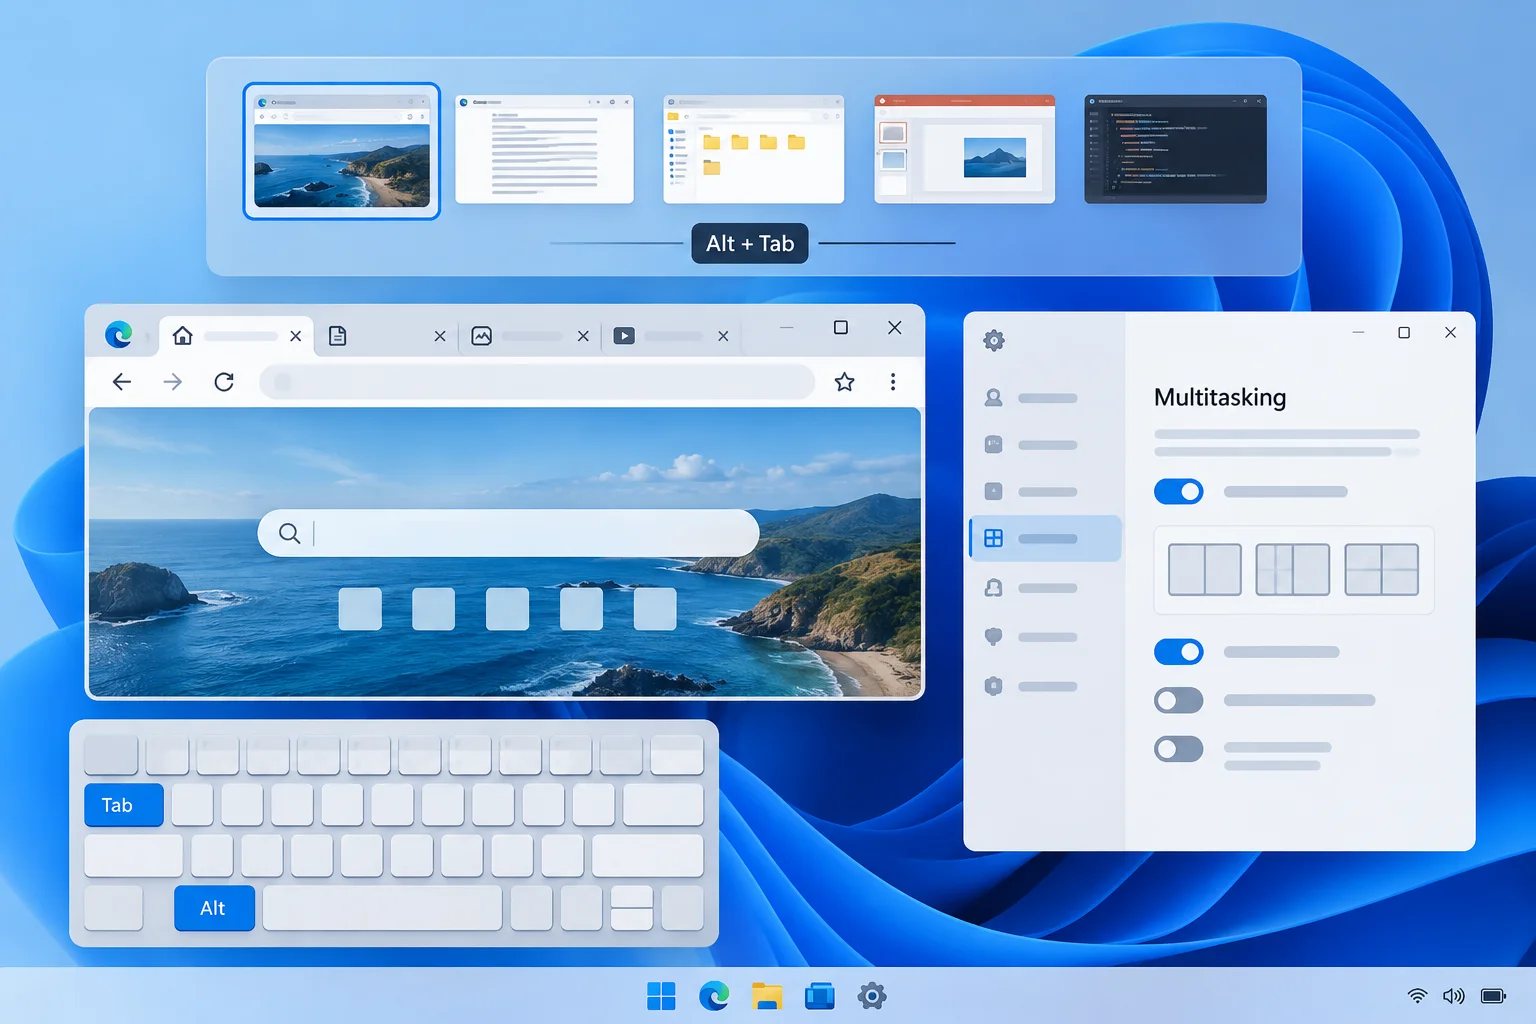The width and height of the screenshot is (1536, 1024).
Task: Click the spacebar on the on-screen keyboard
Action: pos(383,908)
